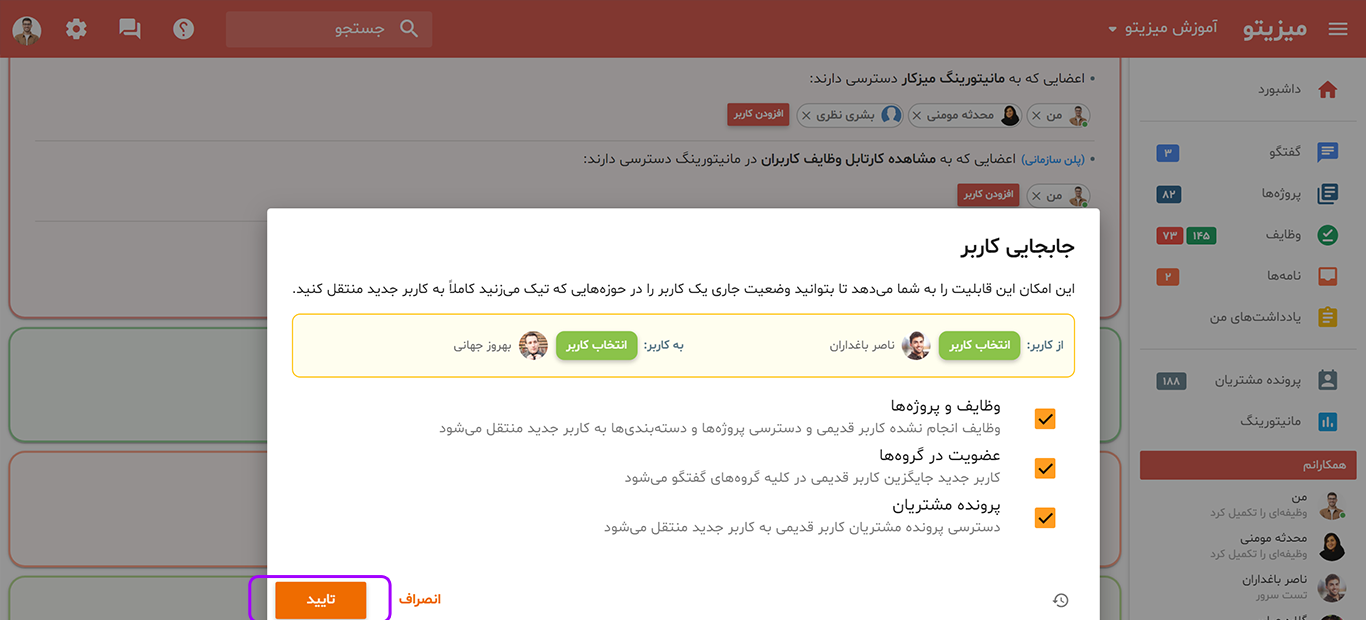Remove بشری نظری from monitoring access

(807, 115)
